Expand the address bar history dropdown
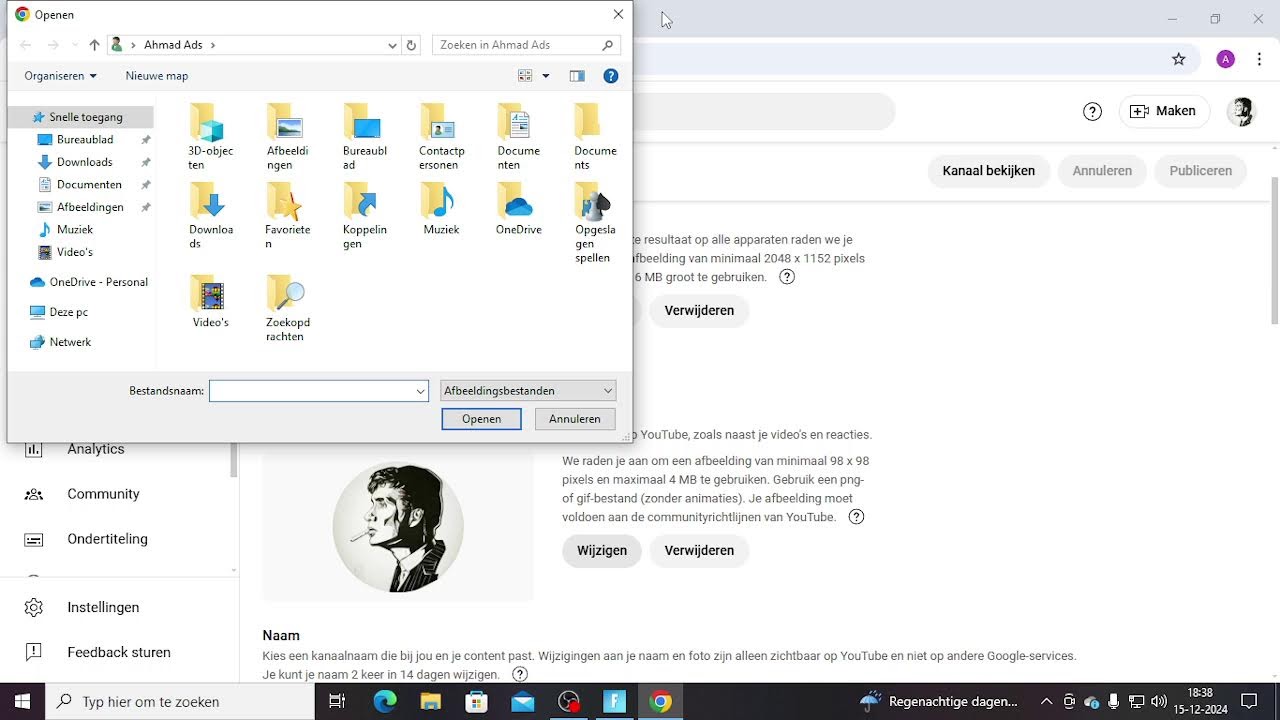 (392, 45)
